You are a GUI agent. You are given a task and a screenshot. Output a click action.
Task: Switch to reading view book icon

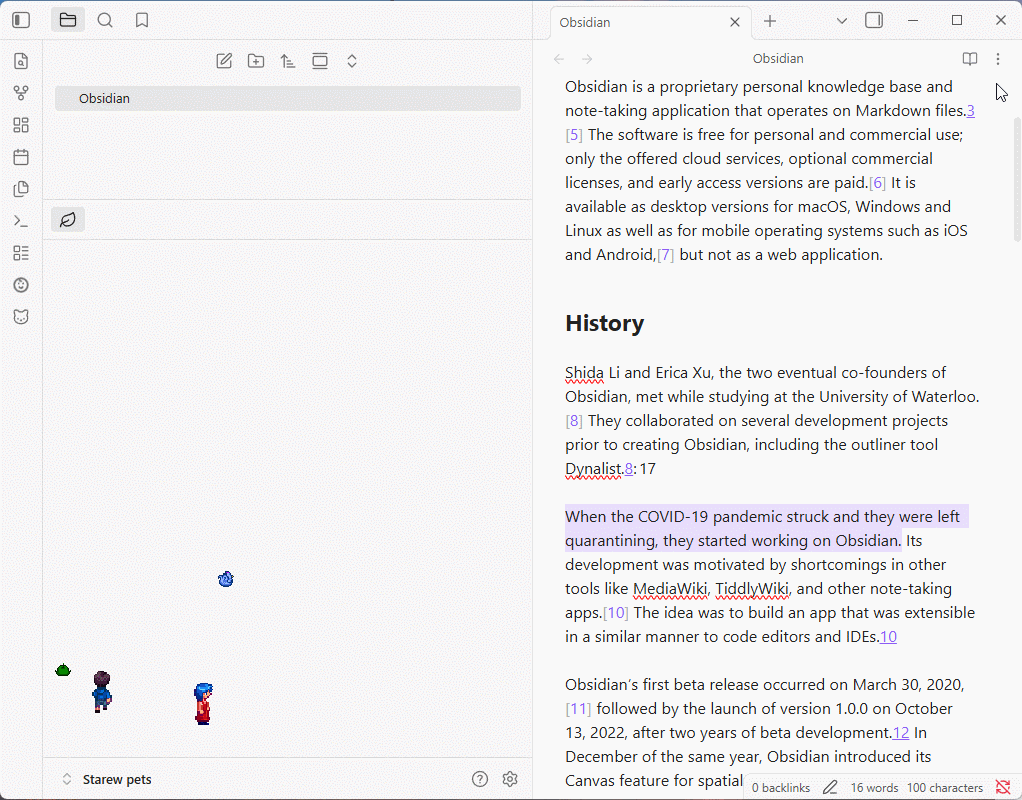click(970, 59)
